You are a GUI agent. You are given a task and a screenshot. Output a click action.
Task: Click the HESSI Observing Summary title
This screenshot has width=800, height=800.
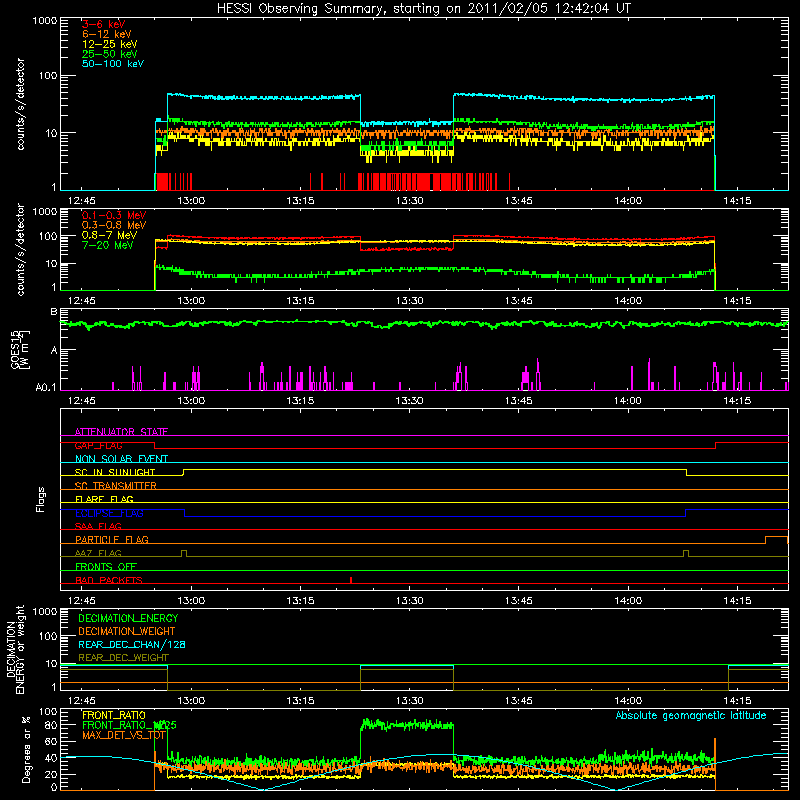[423, 8]
